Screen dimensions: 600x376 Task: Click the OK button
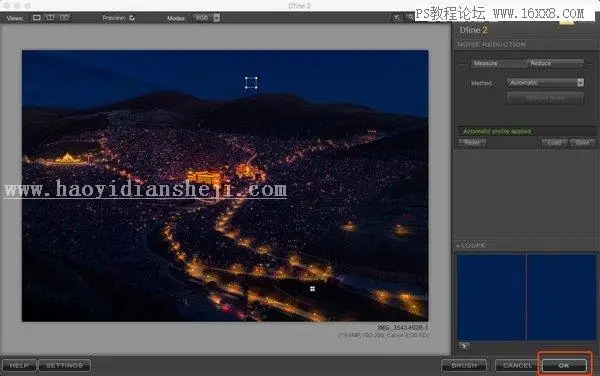[564, 366]
